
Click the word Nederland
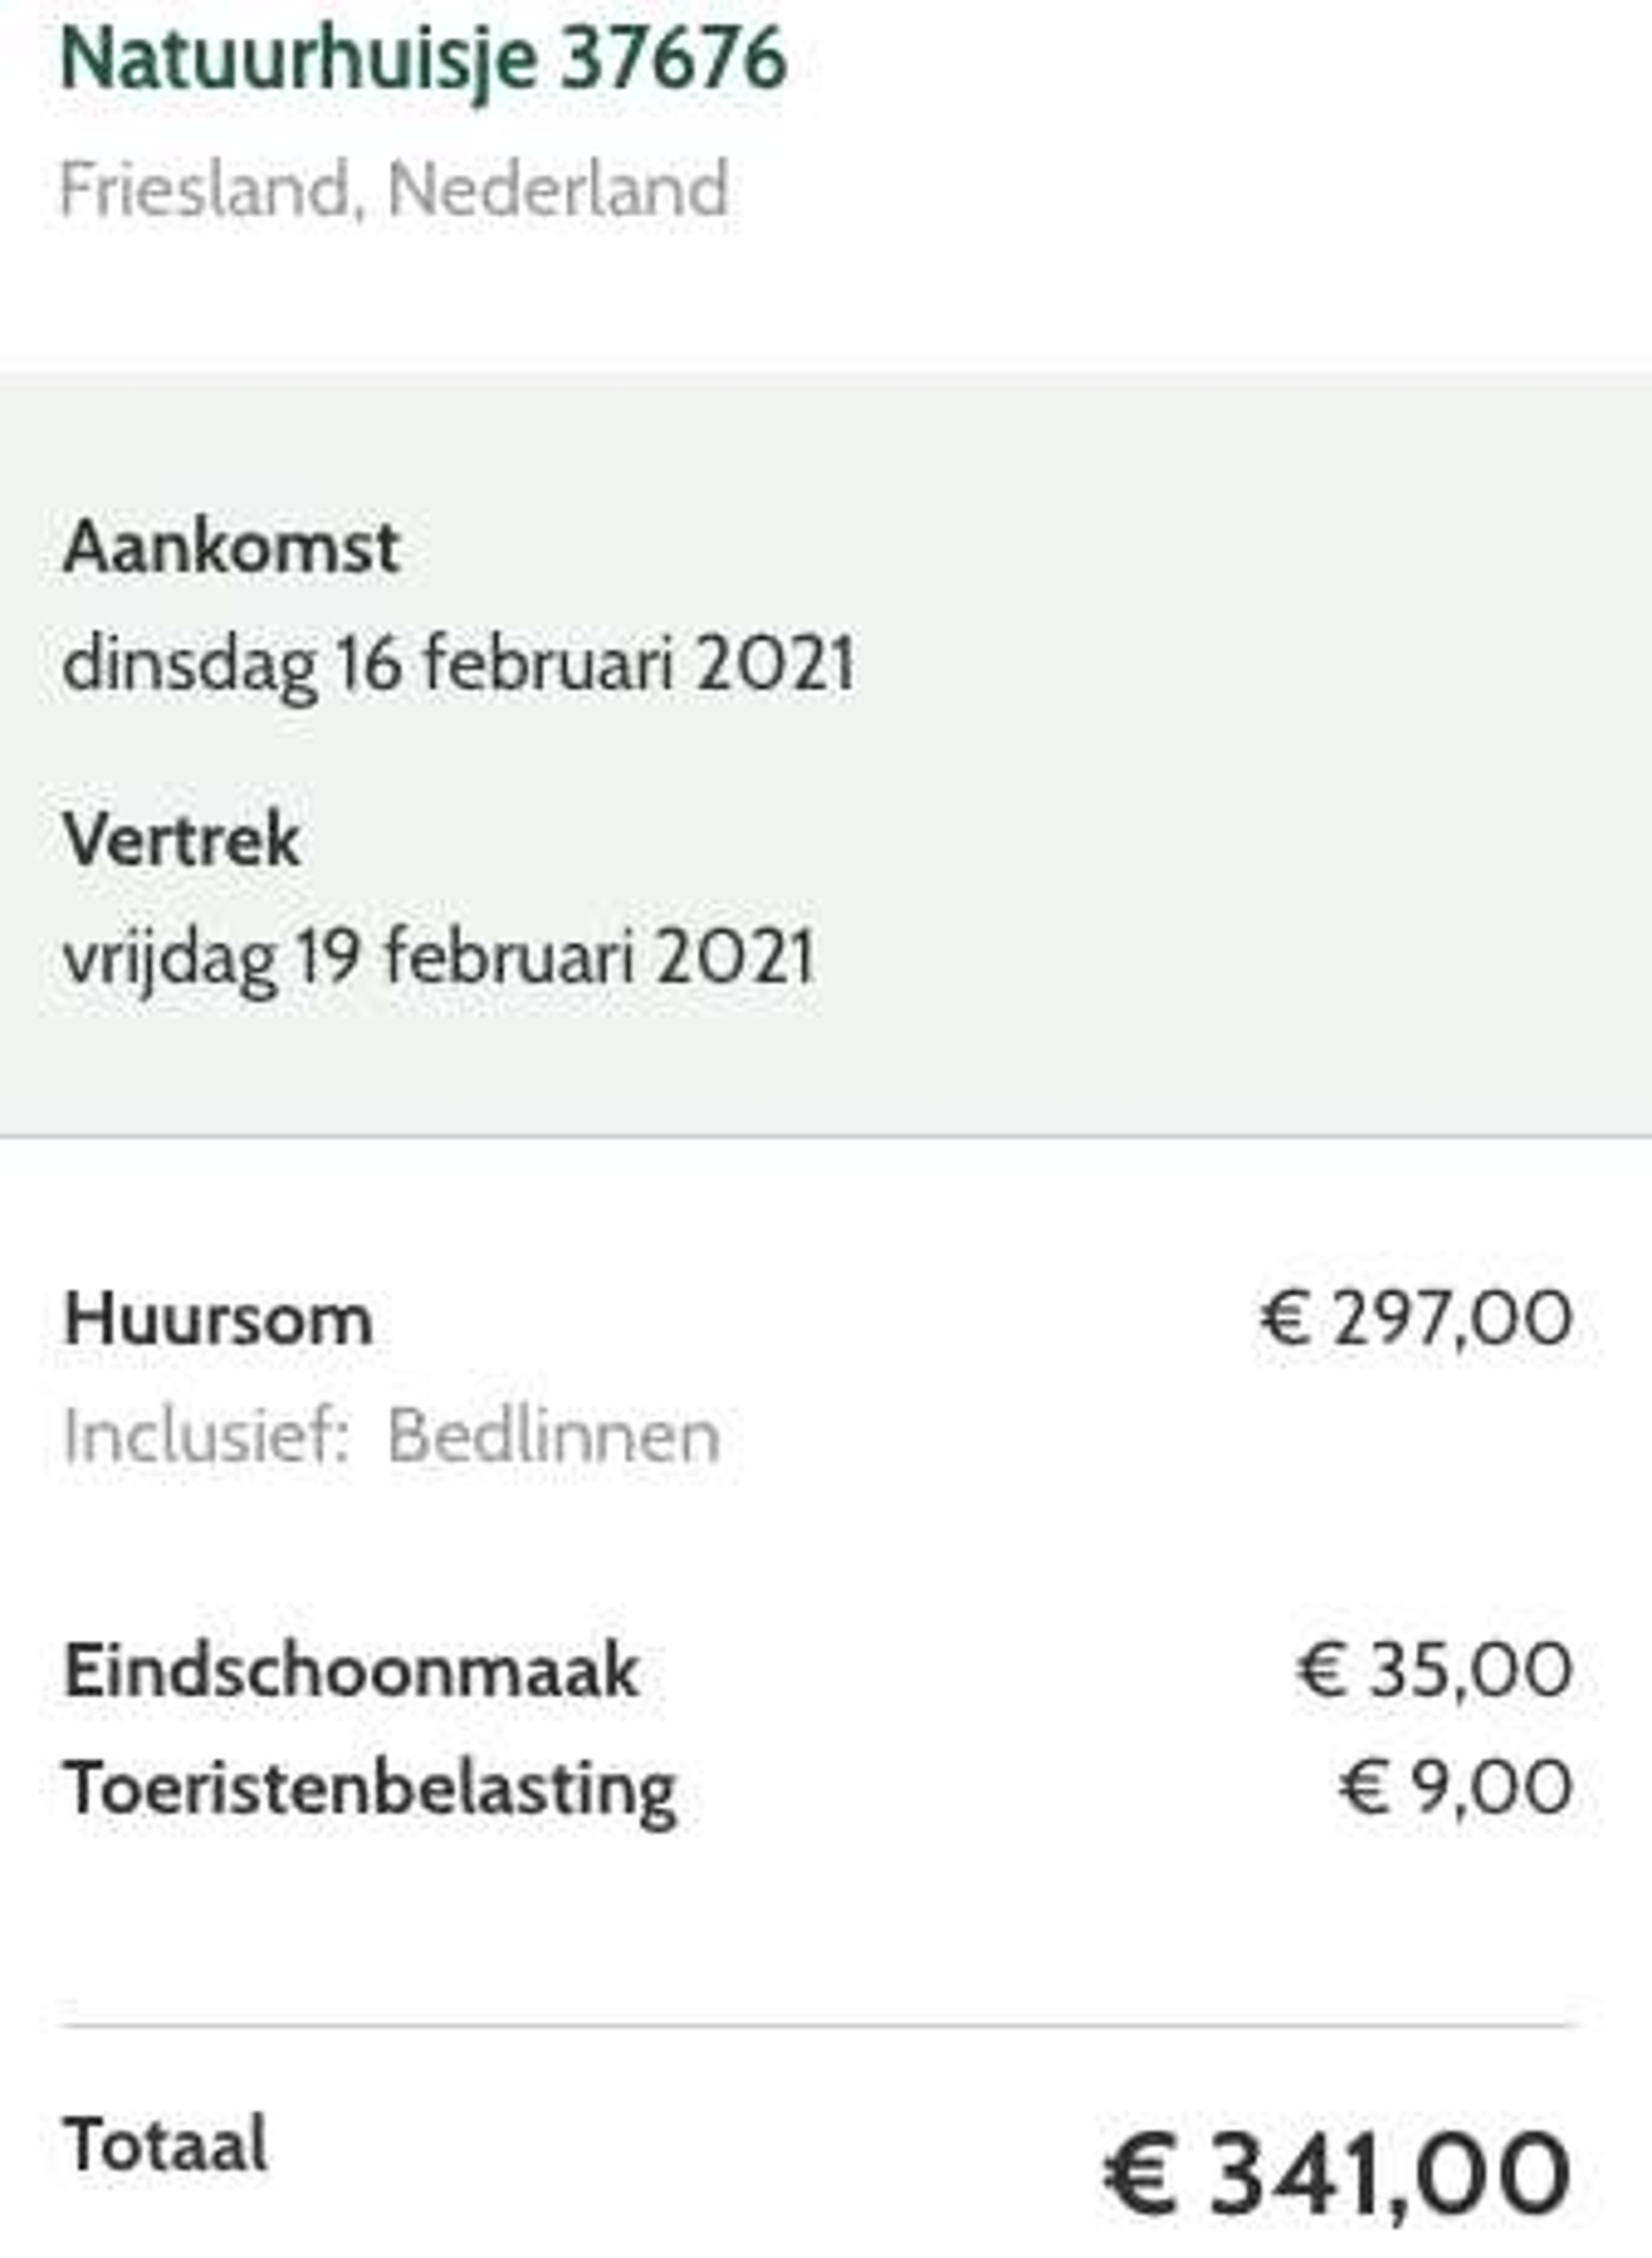(558, 188)
